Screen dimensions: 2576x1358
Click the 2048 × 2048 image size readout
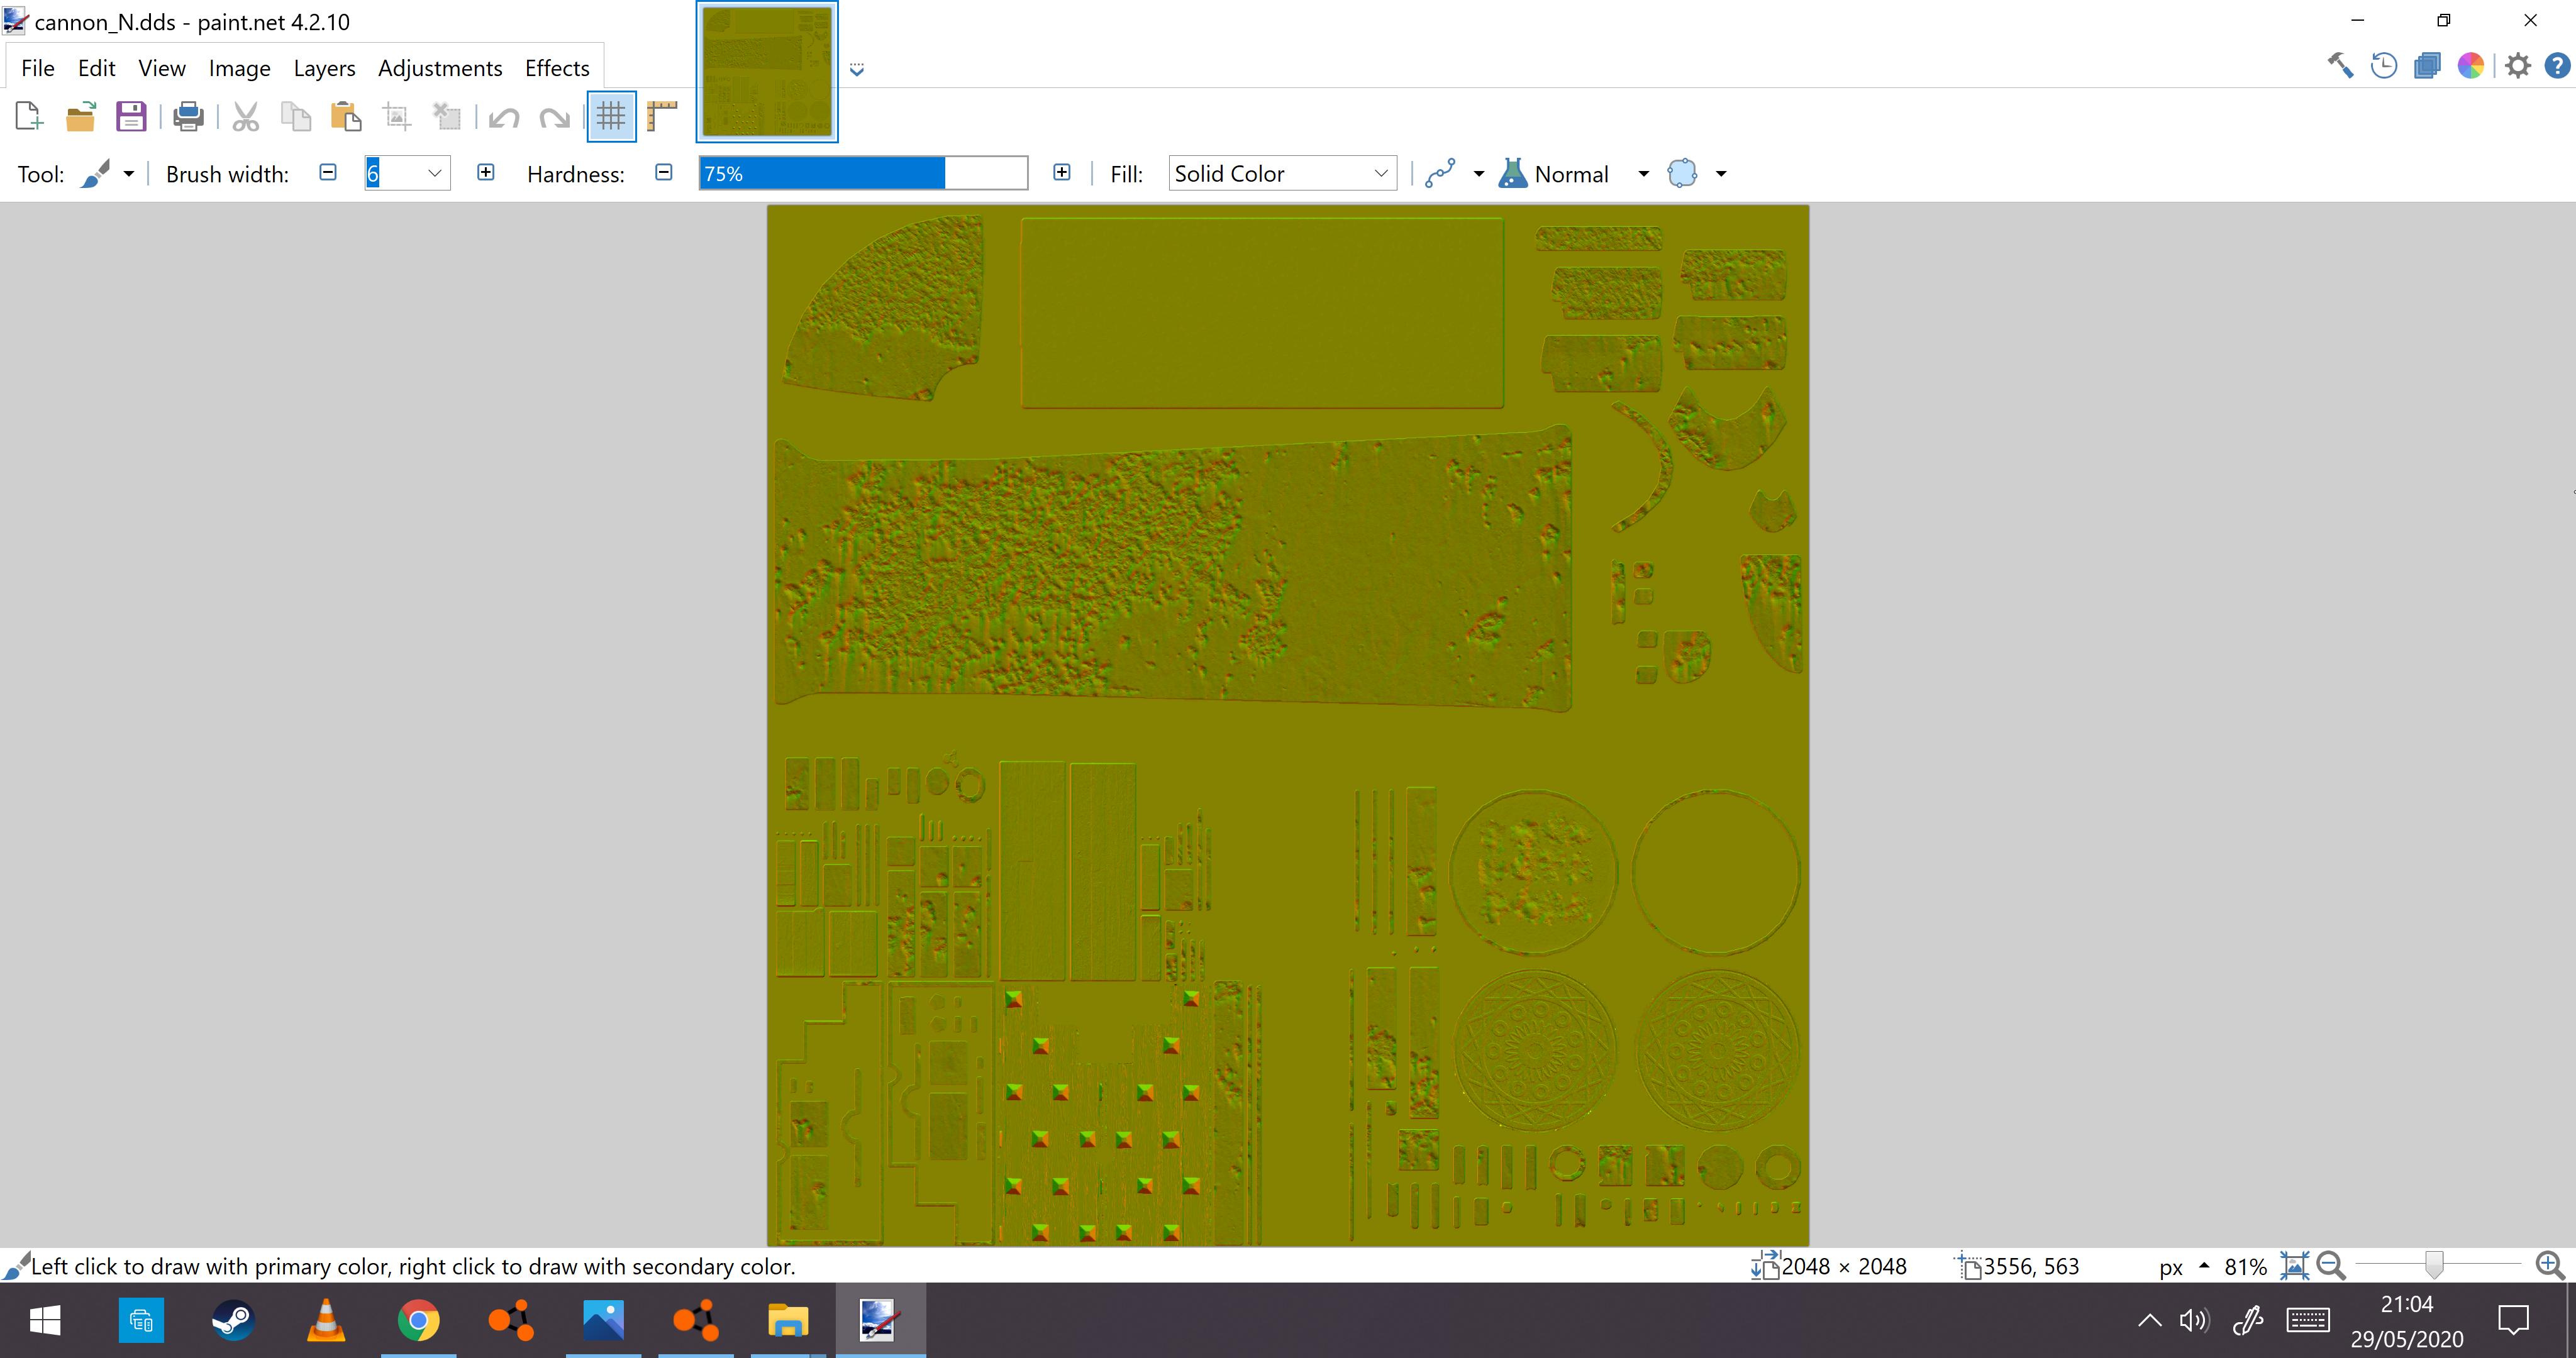point(1843,1267)
